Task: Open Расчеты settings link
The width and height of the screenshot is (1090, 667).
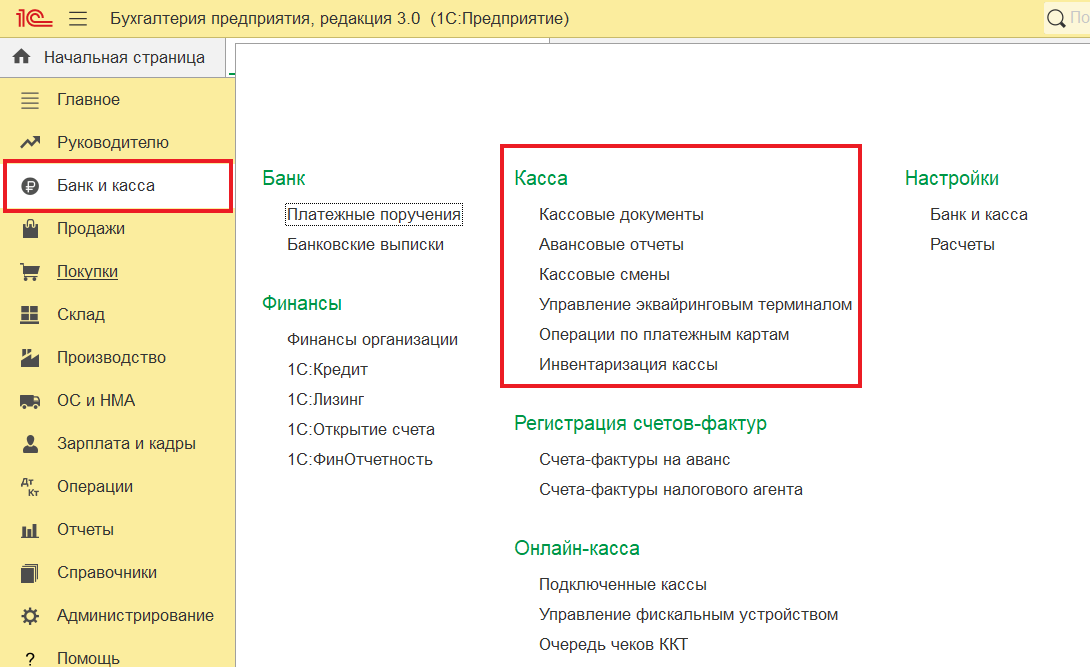Action: click(963, 245)
